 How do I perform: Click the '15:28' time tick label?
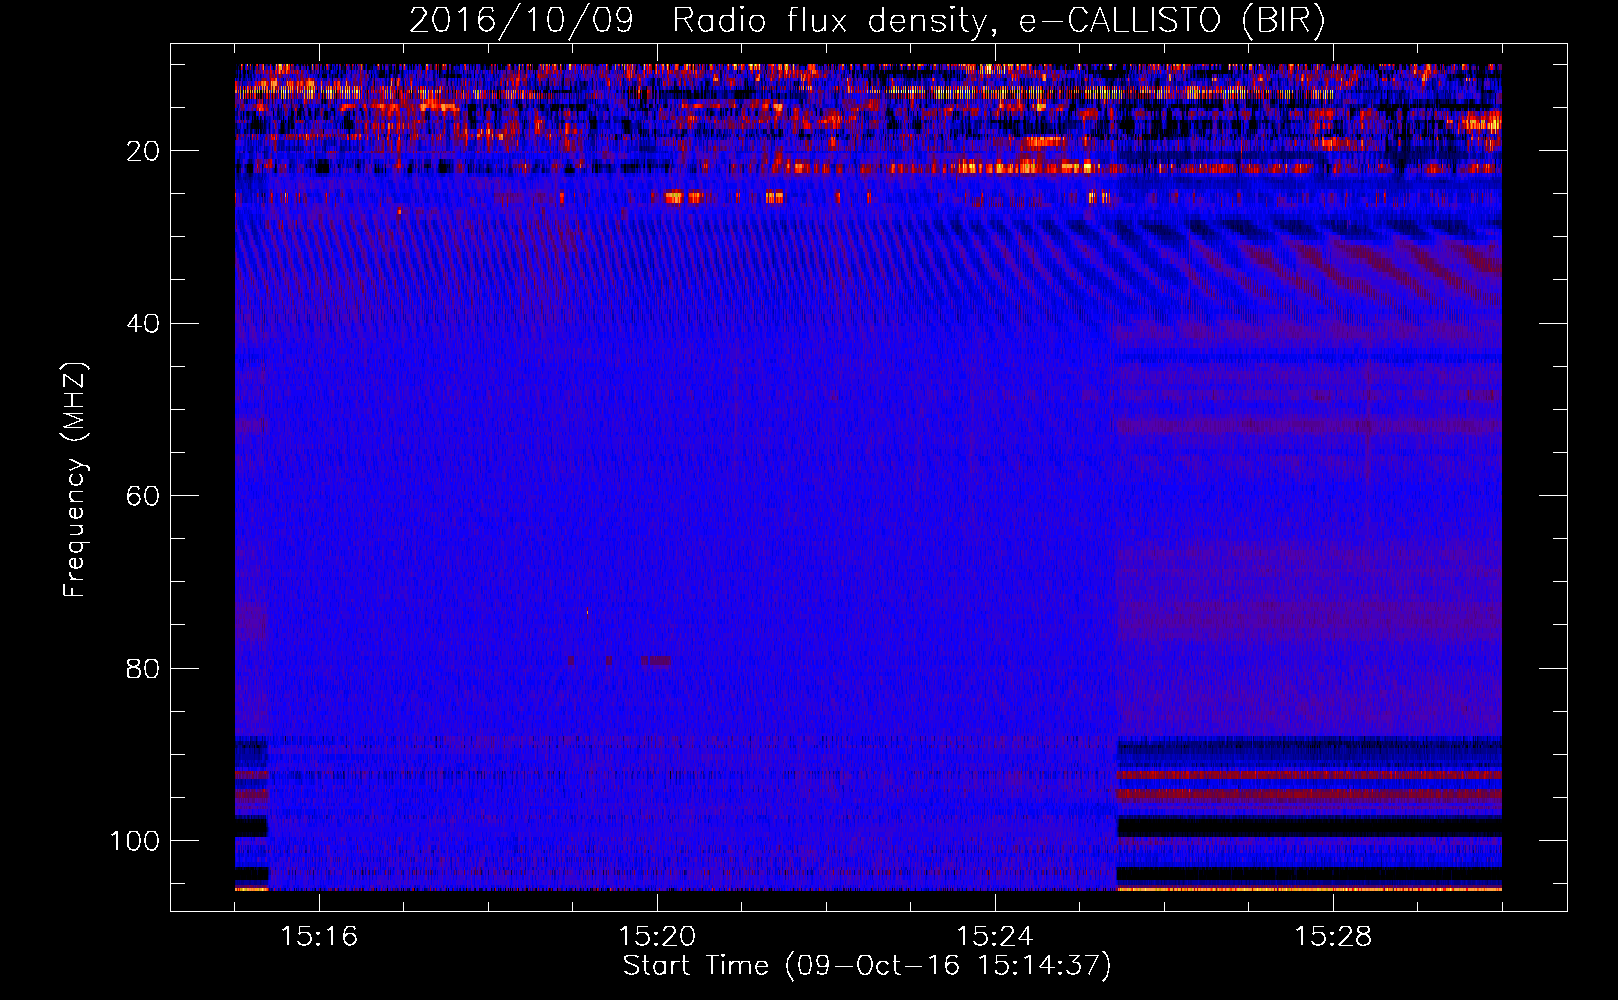tap(1333, 936)
